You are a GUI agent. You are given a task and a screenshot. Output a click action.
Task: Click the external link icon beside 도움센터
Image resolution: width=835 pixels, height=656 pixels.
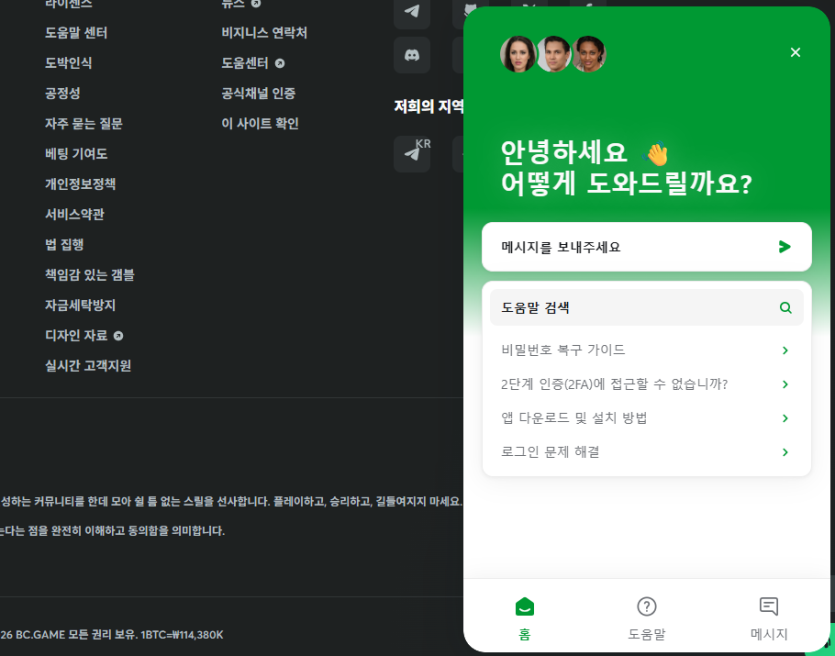tap(280, 63)
